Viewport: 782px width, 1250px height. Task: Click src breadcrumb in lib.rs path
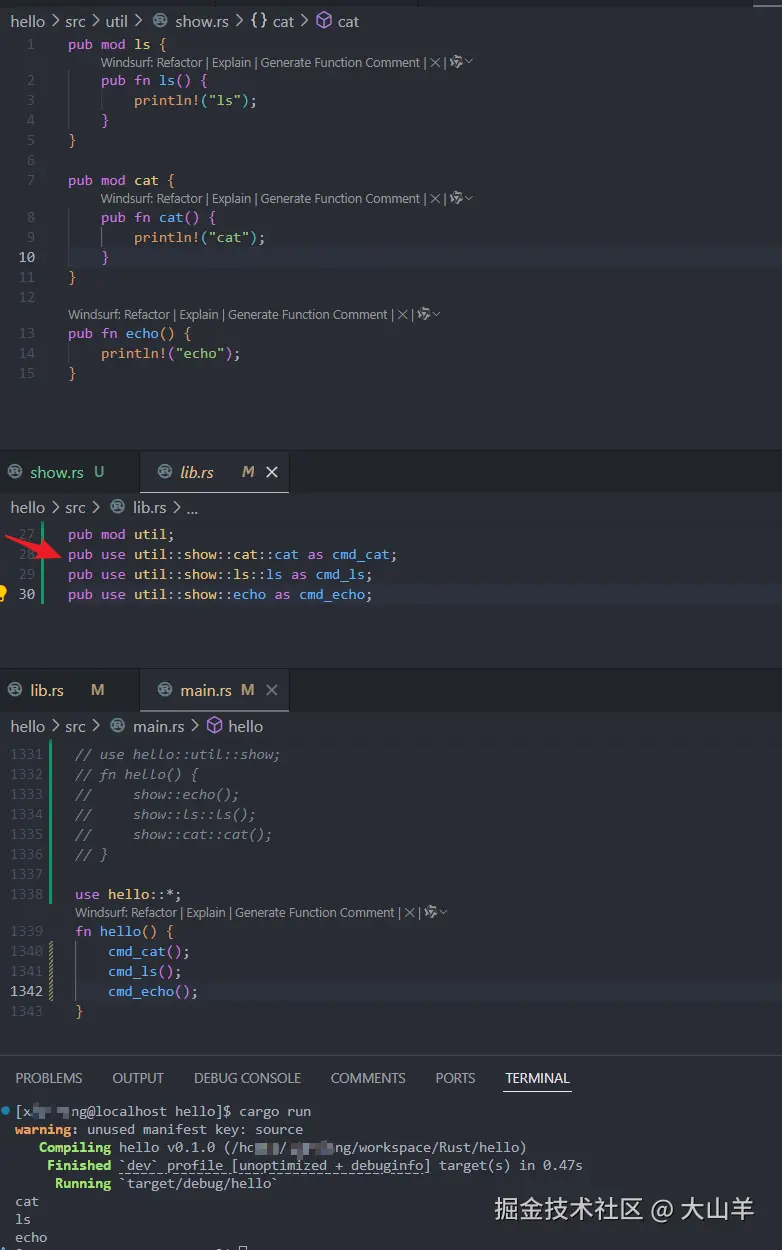tap(75, 507)
